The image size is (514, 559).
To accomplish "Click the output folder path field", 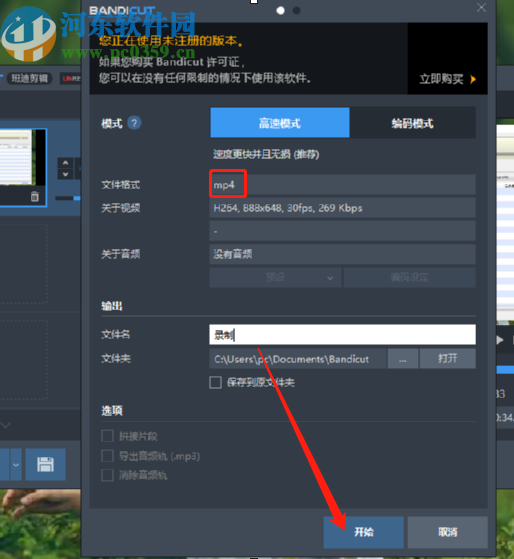I will 298,359.
